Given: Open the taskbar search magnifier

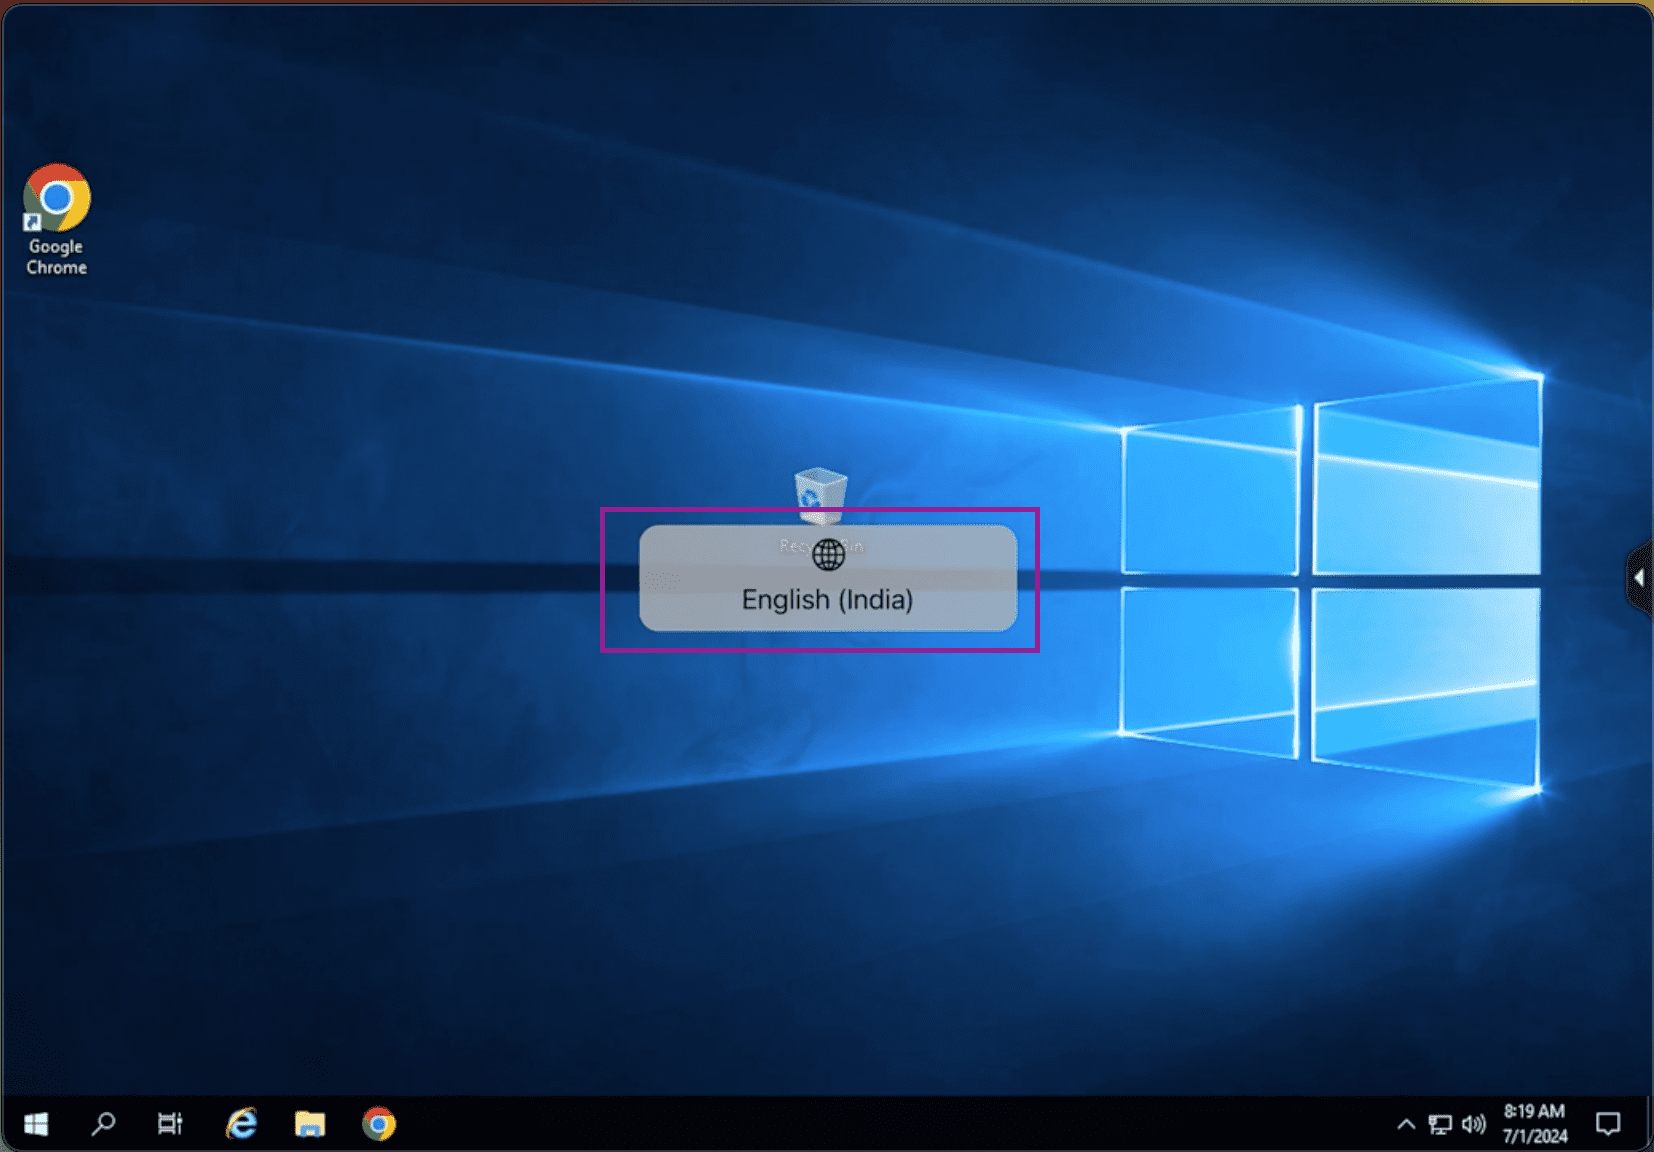Looking at the screenshot, I should coord(103,1124).
